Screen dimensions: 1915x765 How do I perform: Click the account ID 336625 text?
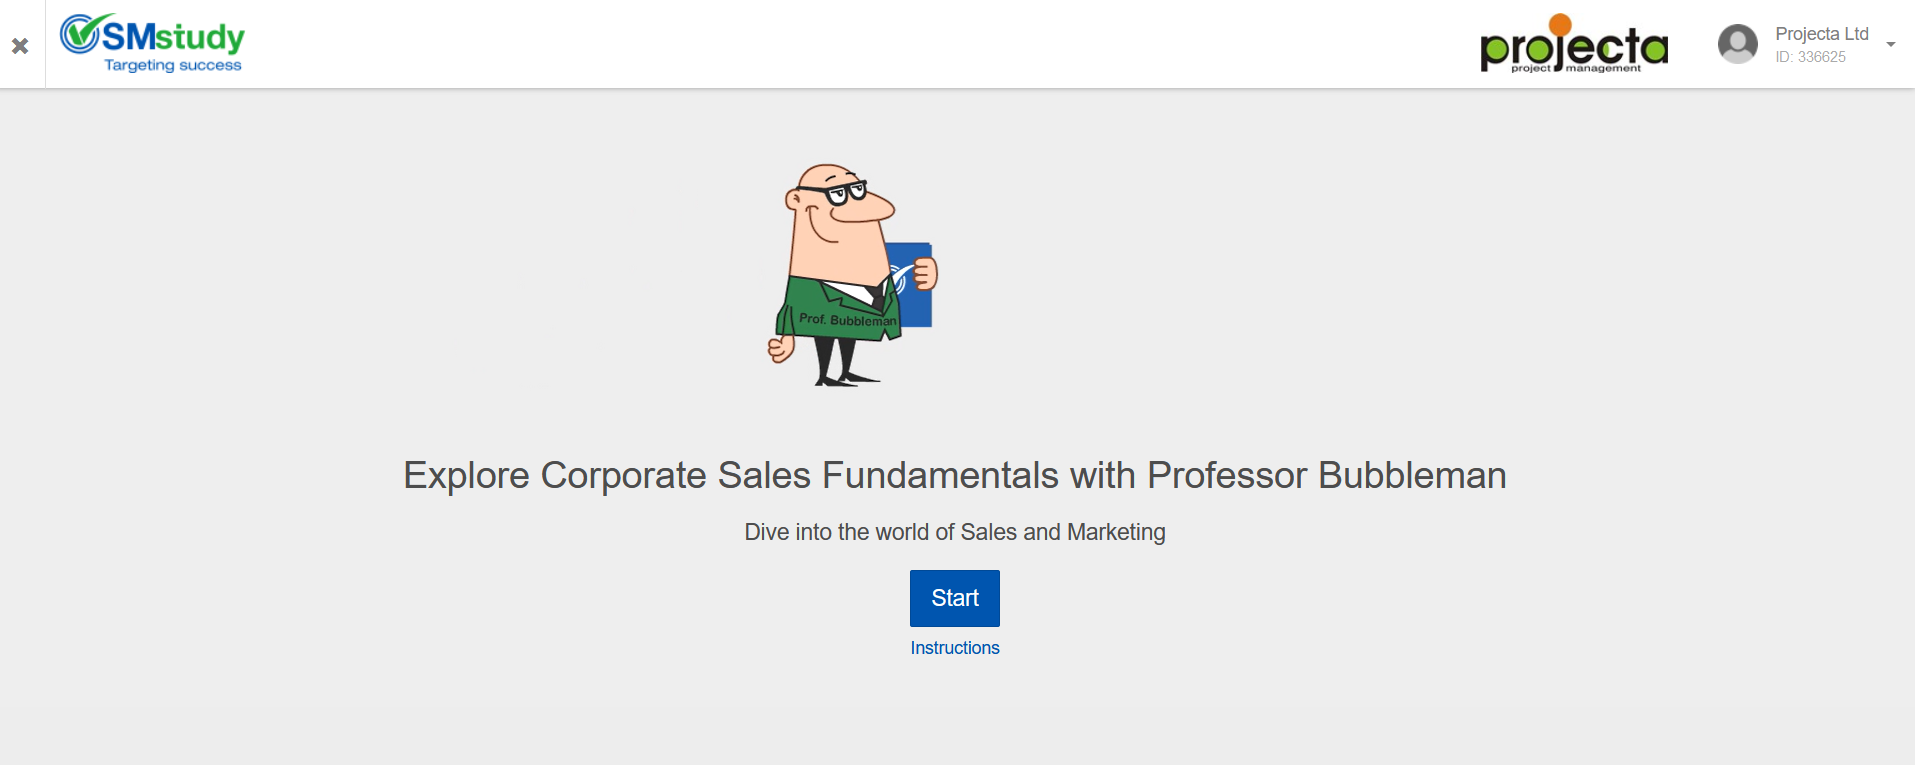coord(1810,57)
